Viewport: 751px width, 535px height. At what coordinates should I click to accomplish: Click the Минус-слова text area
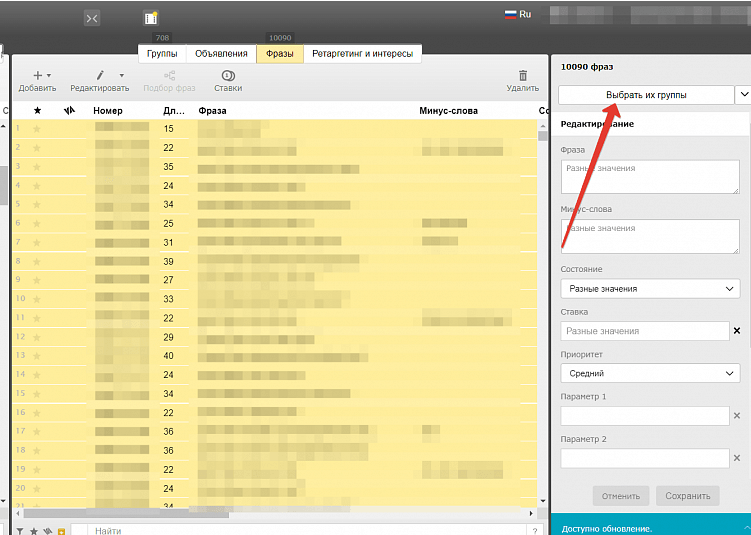pos(650,237)
